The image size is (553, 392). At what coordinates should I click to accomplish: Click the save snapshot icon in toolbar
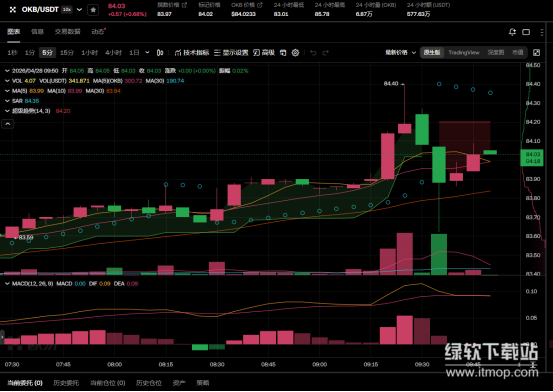(283, 53)
